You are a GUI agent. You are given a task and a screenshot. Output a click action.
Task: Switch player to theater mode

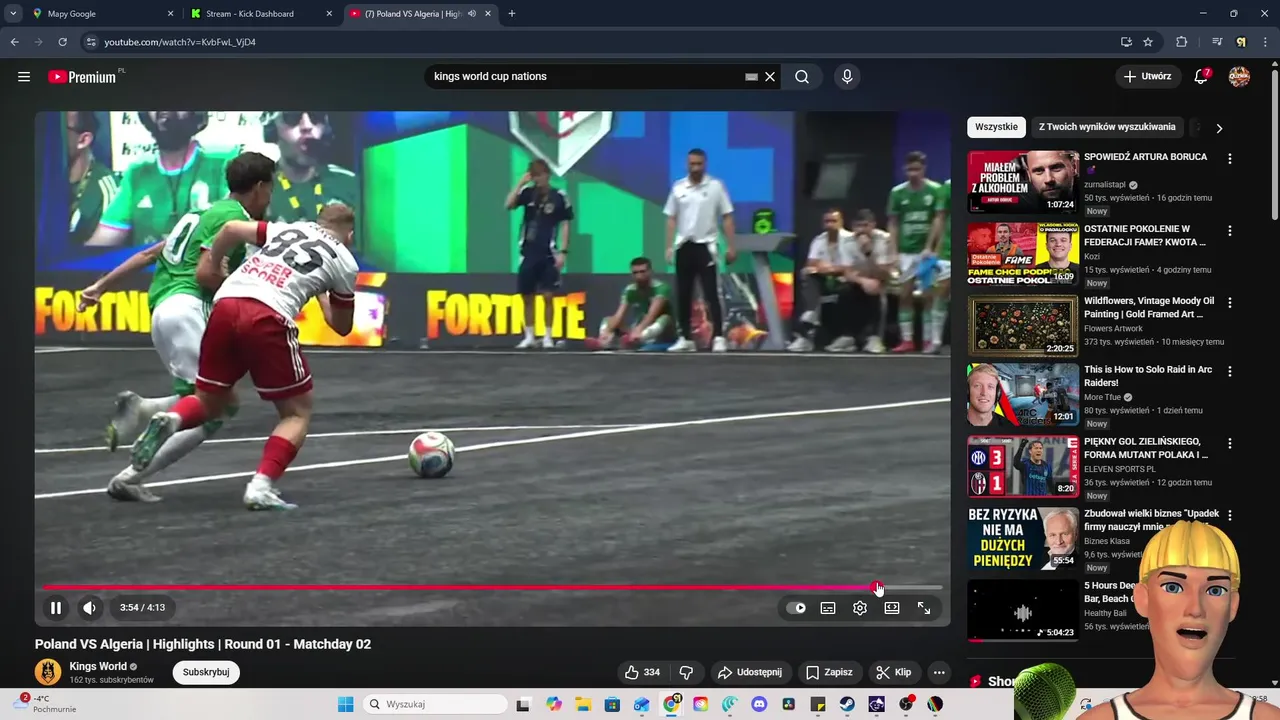tap(892, 608)
